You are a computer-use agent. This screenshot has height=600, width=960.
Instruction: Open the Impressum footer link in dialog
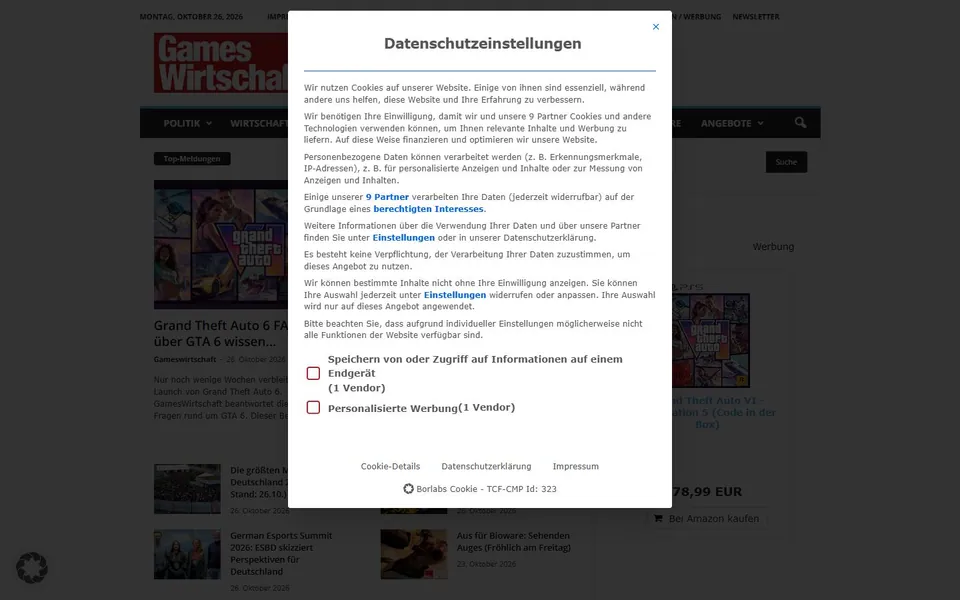pyautogui.click(x=576, y=467)
